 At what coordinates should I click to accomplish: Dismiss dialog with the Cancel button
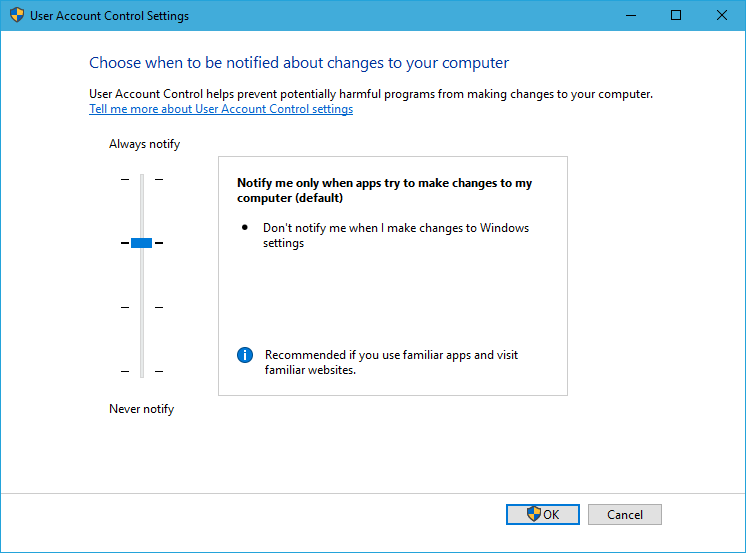pyautogui.click(x=625, y=514)
